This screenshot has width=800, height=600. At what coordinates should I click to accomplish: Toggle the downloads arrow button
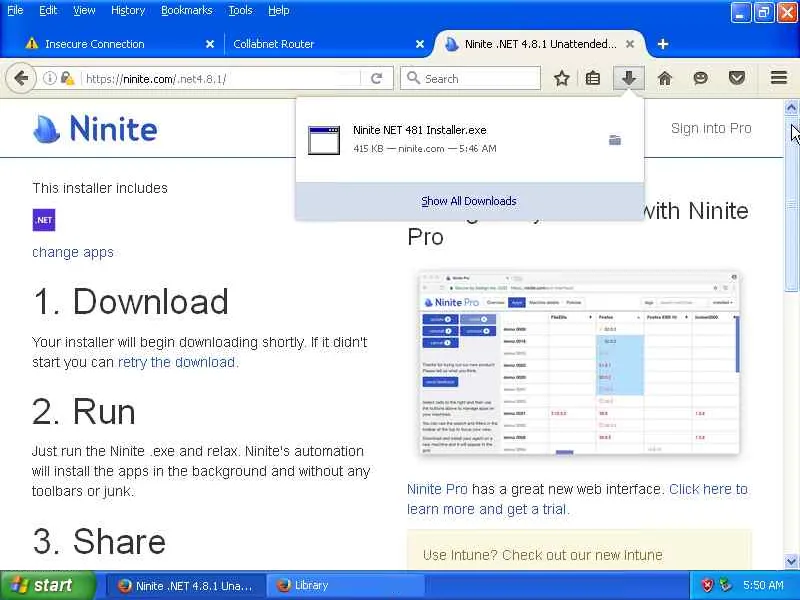coord(629,79)
